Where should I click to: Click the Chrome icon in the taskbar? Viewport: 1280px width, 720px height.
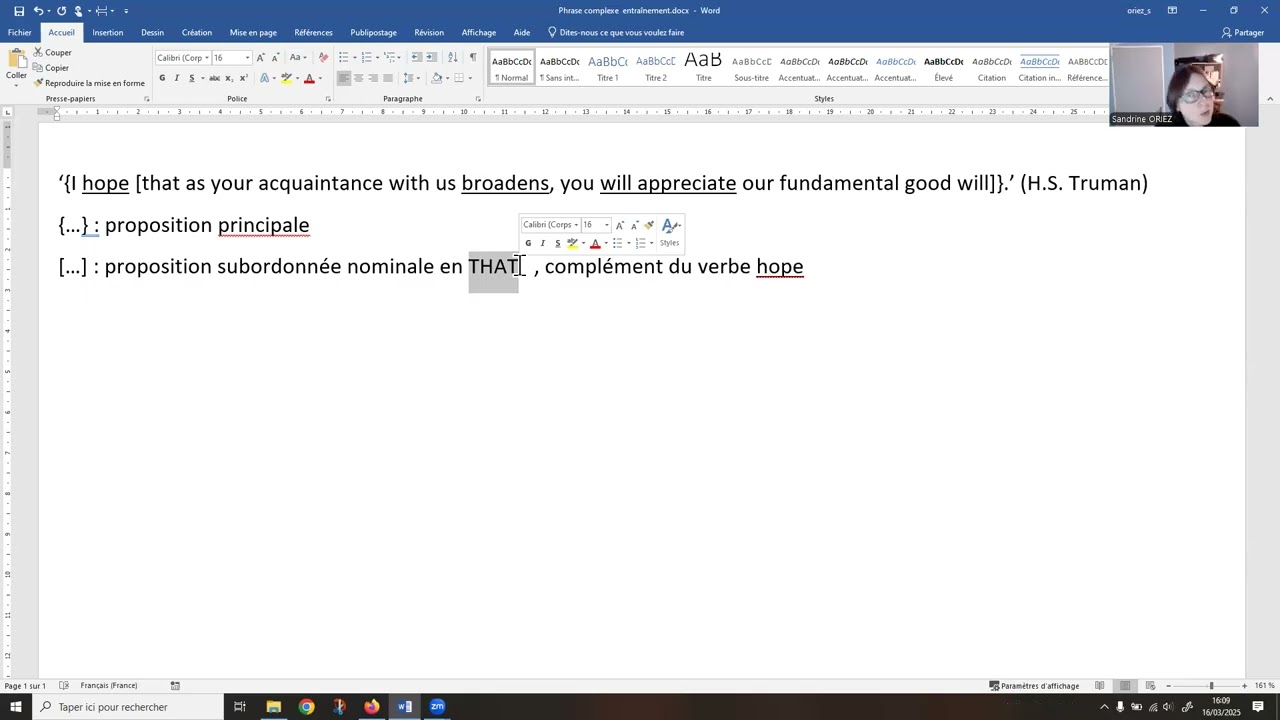pos(306,707)
